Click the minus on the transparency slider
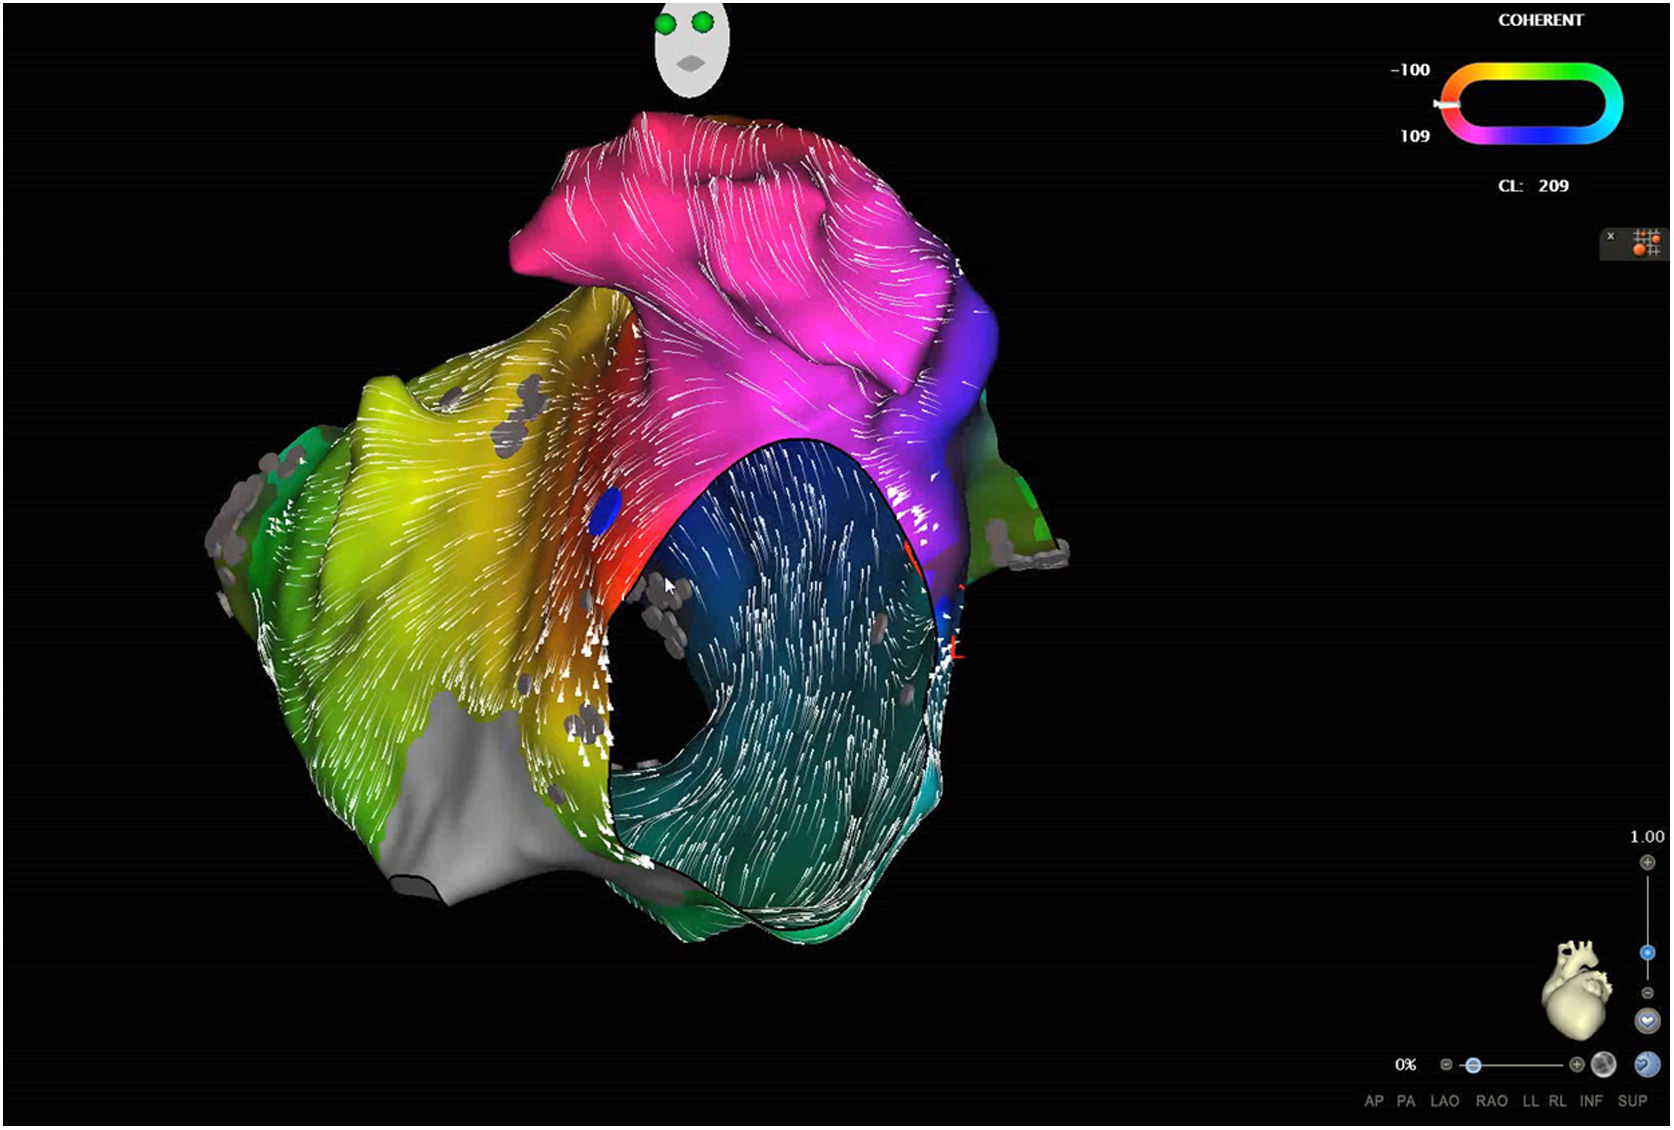 click(x=1446, y=1065)
